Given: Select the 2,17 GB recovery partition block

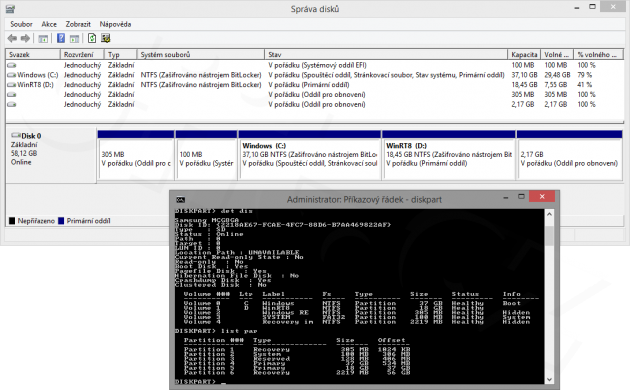Looking at the screenshot, I should pos(569,155).
